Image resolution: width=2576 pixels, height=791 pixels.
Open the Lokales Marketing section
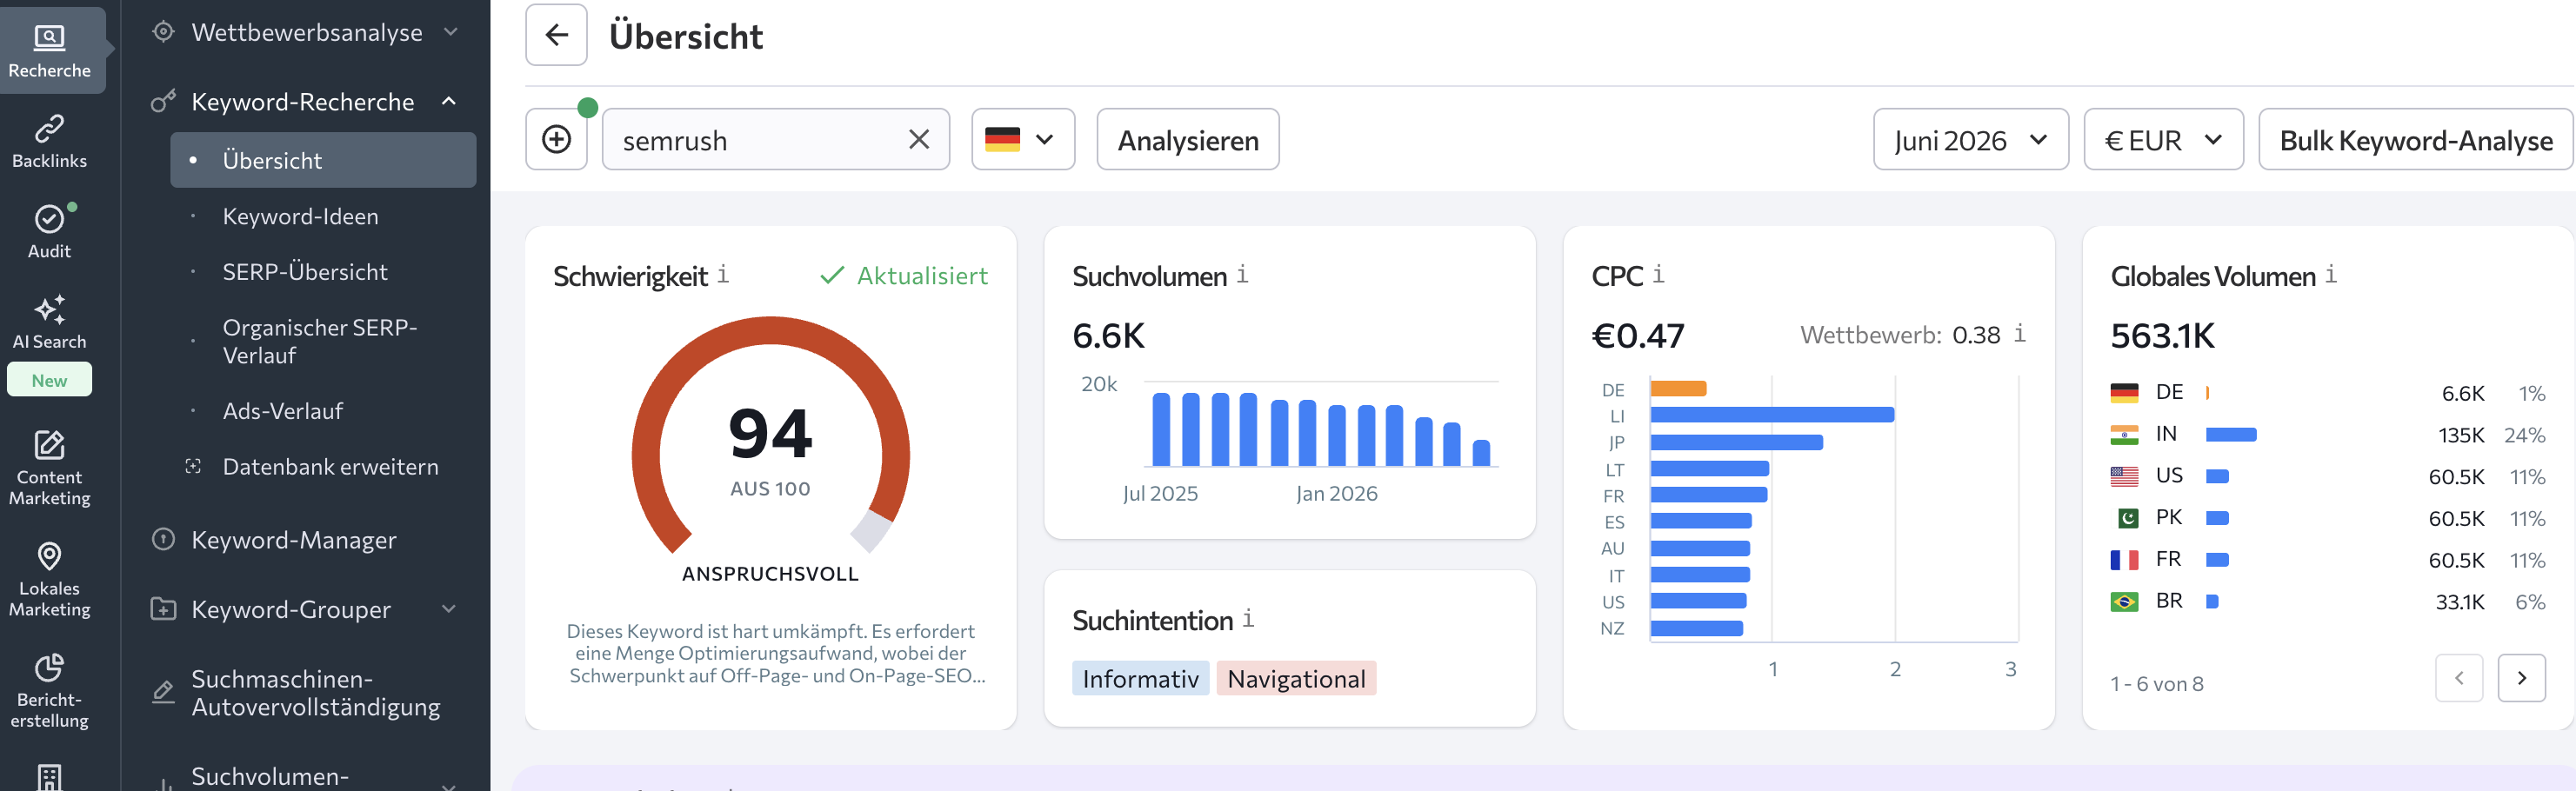pos(50,579)
